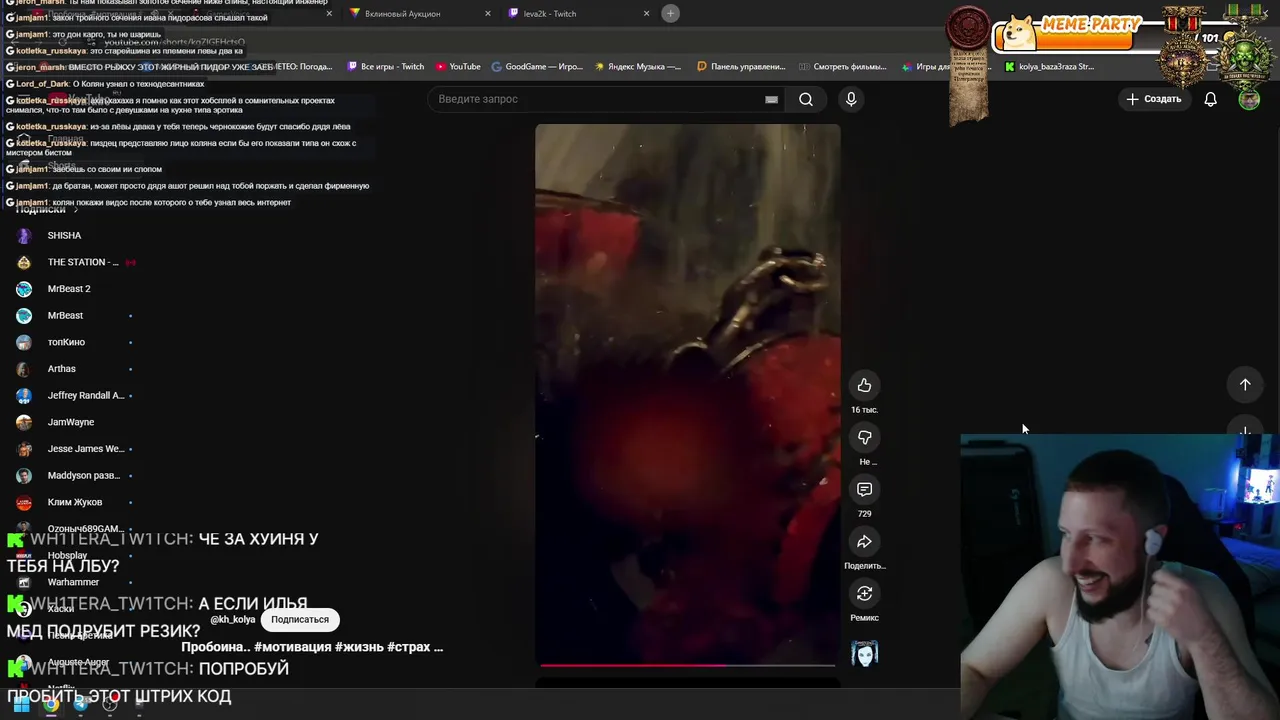This screenshot has width=1280, height=720.
Task: Close the Ieva2k - Twitch tab
Action: [x=646, y=14]
